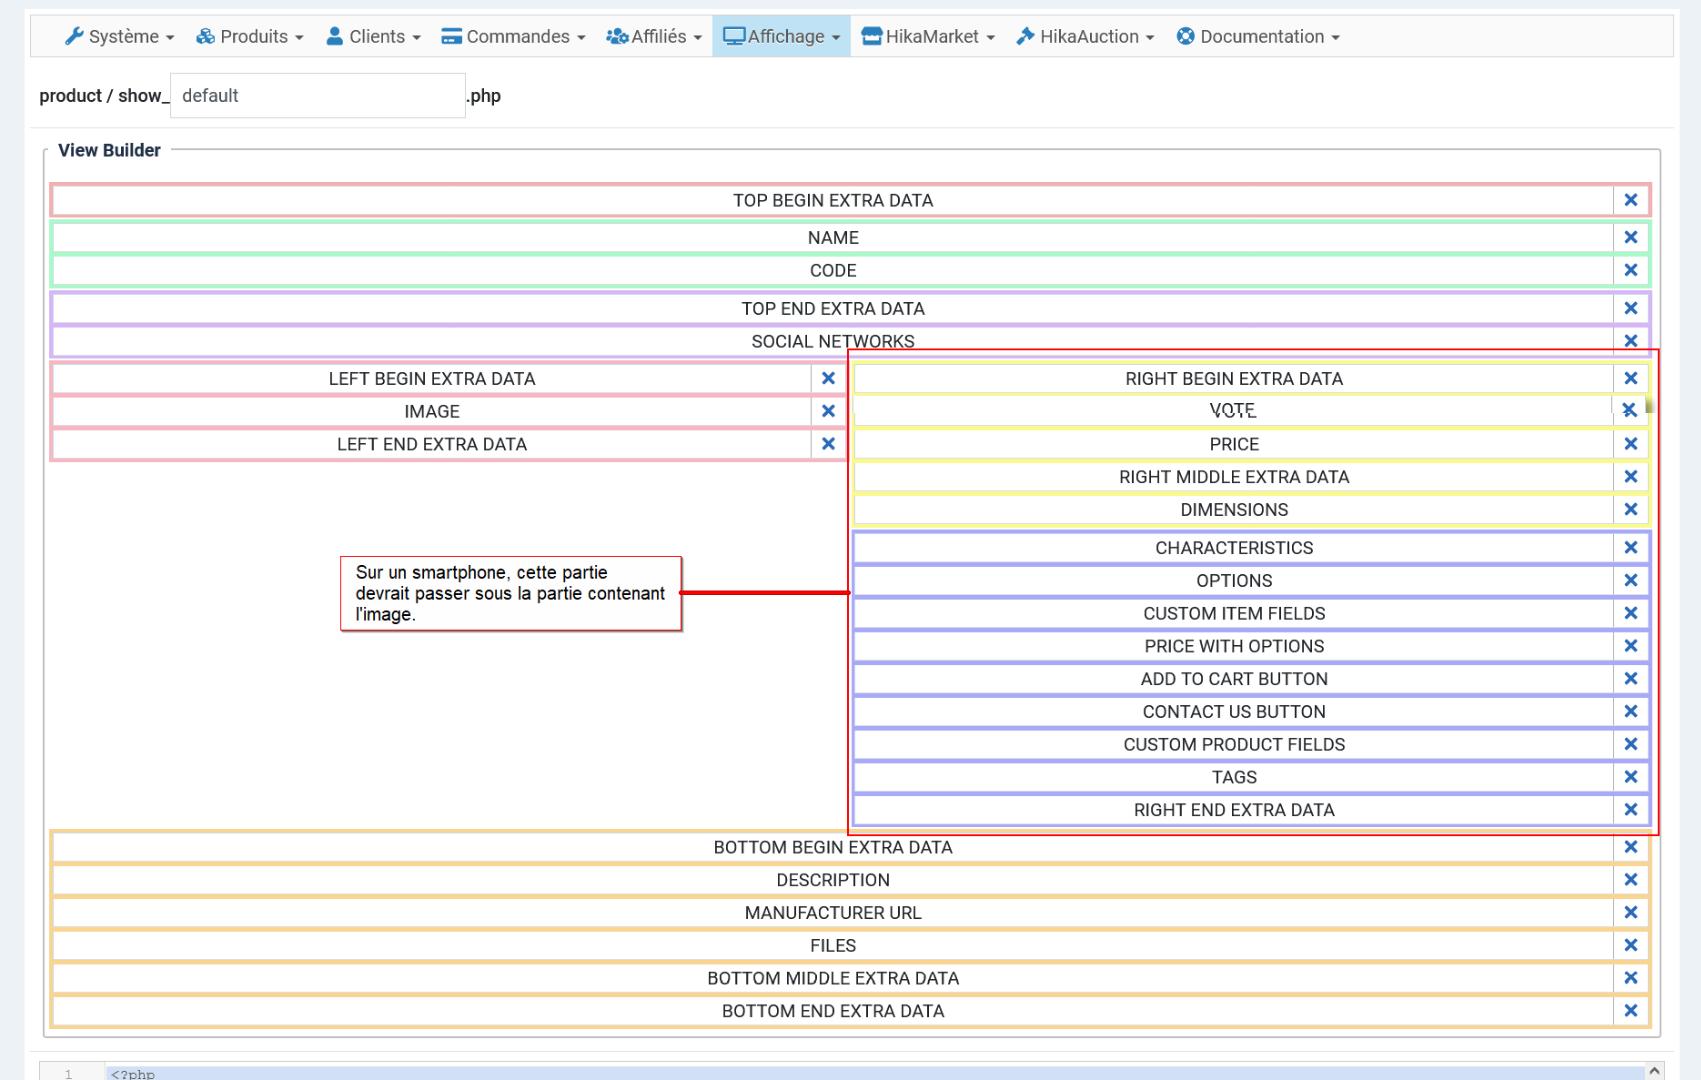The image size is (1701, 1080).
Task: Remove SOCIAL NETWORKS block with X
Action: [x=1630, y=341]
